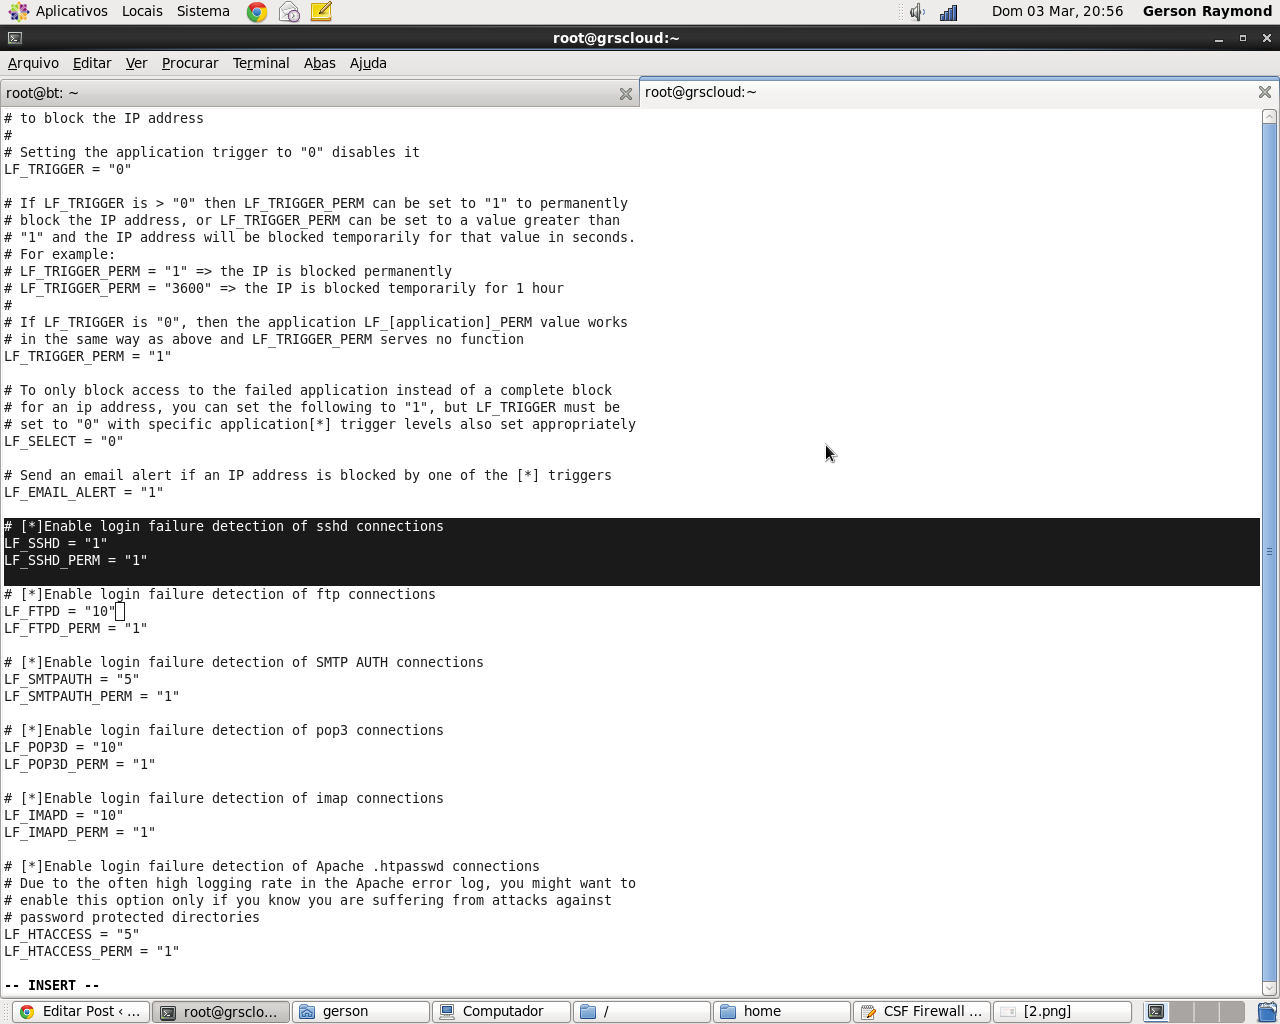
Task: Click the terminal vertical scrollbar thumb
Action: (1270, 552)
